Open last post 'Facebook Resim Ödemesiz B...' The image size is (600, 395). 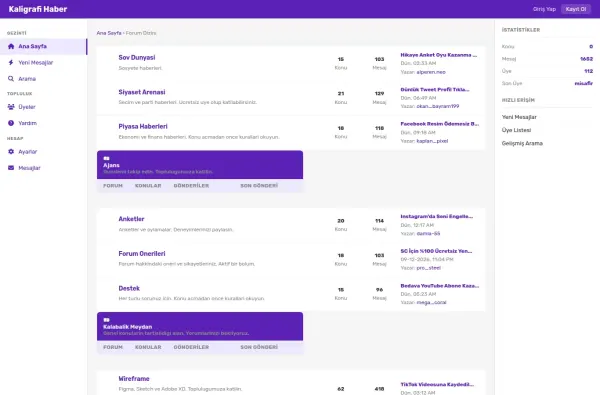[x=440, y=124]
